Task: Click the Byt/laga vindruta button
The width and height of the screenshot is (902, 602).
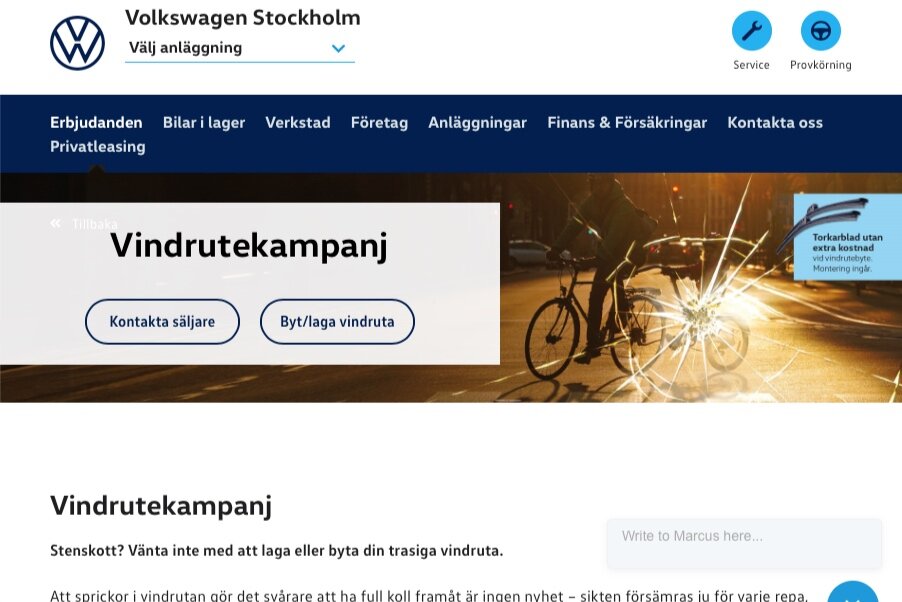Action: pyautogui.click(x=337, y=321)
